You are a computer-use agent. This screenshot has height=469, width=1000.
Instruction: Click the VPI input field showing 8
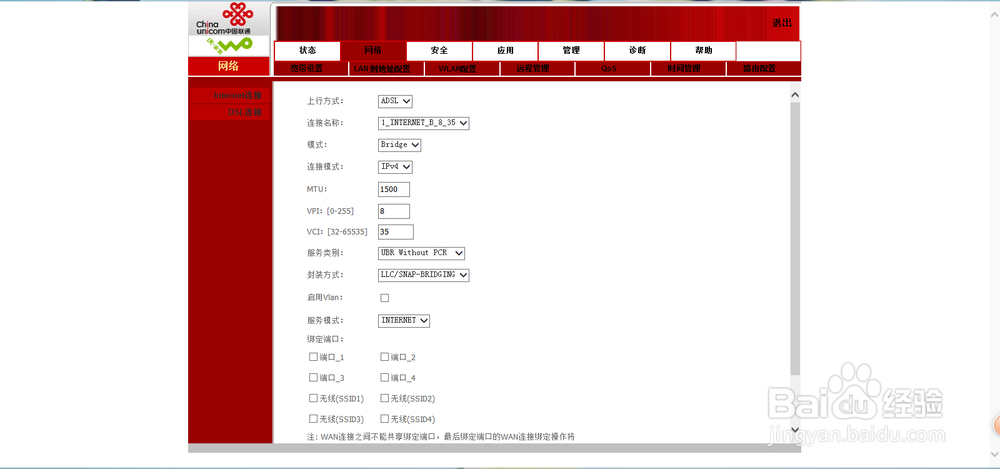click(393, 211)
